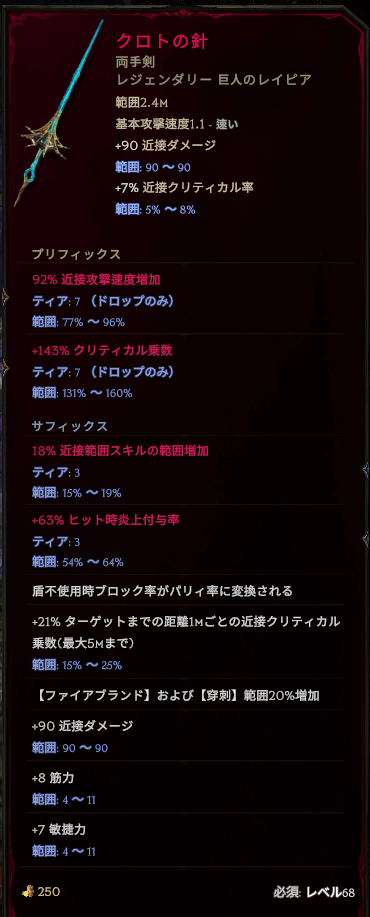370x917 pixels.
Task: Click the gold coin icon beside 250
Action: click(27, 875)
